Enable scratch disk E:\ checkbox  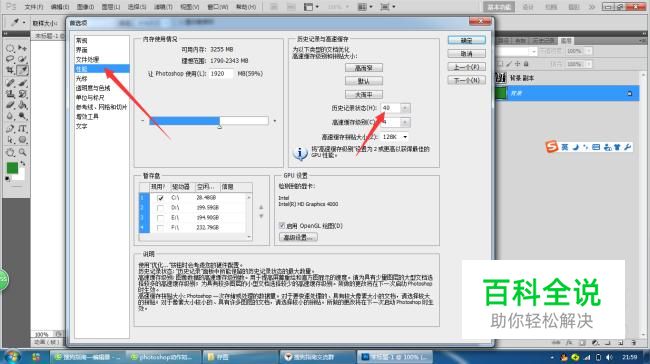[x=160, y=218]
